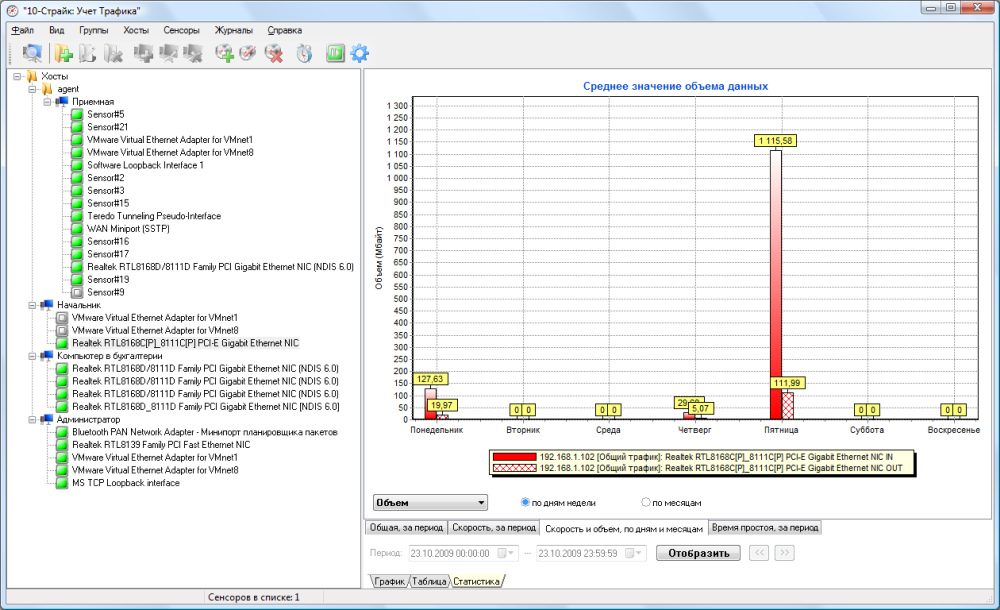Click the green icon beside Teredo Tunneling Pseudo-Interface
This screenshot has height=610, width=1000.
pyautogui.click(x=77, y=216)
